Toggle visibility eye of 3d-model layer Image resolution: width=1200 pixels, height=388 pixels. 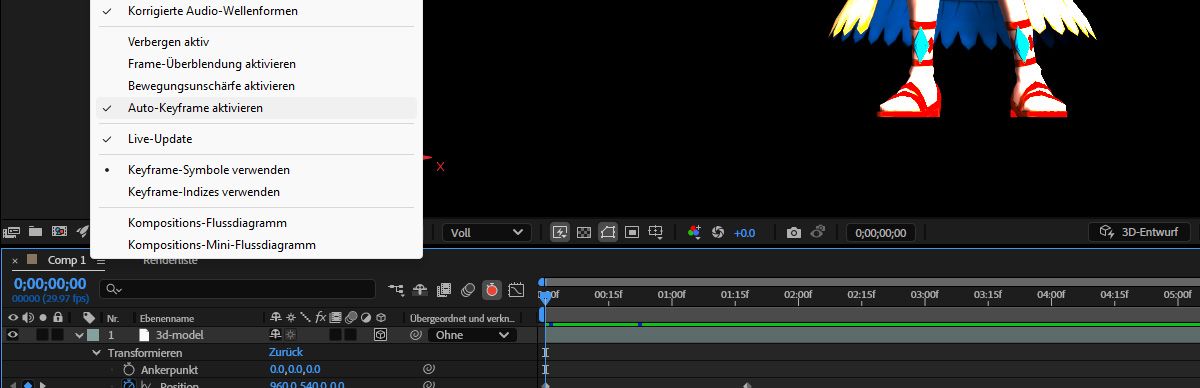(13, 336)
